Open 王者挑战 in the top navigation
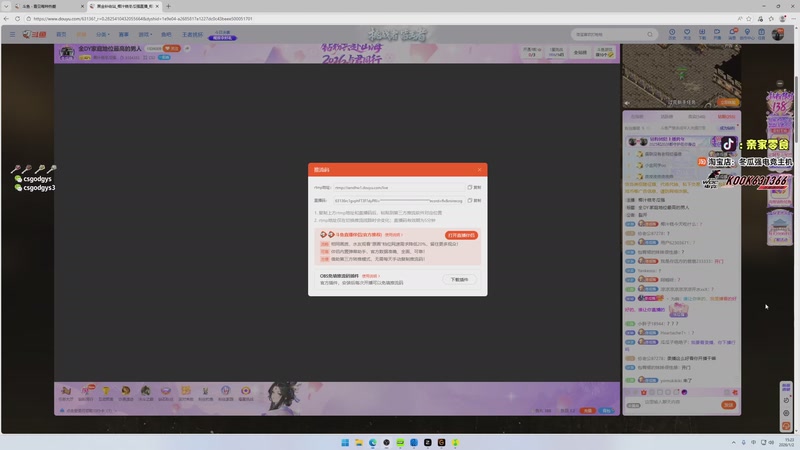The height and width of the screenshot is (450, 800). 192,34
